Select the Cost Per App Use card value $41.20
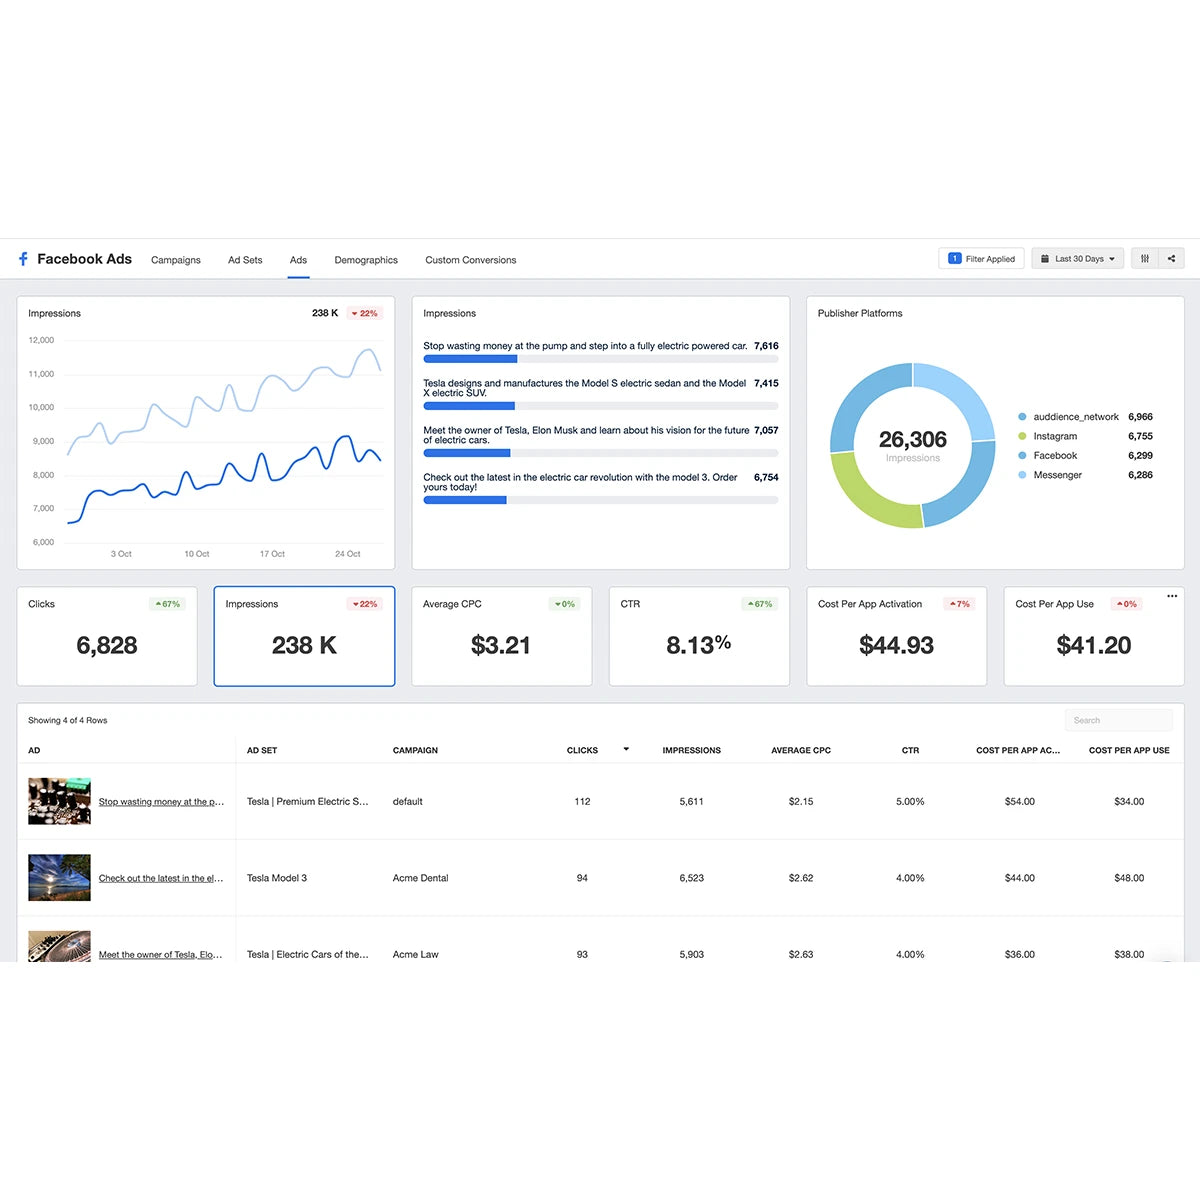The height and width of the screenshot is (1200, 1200). coord(1094,646)
